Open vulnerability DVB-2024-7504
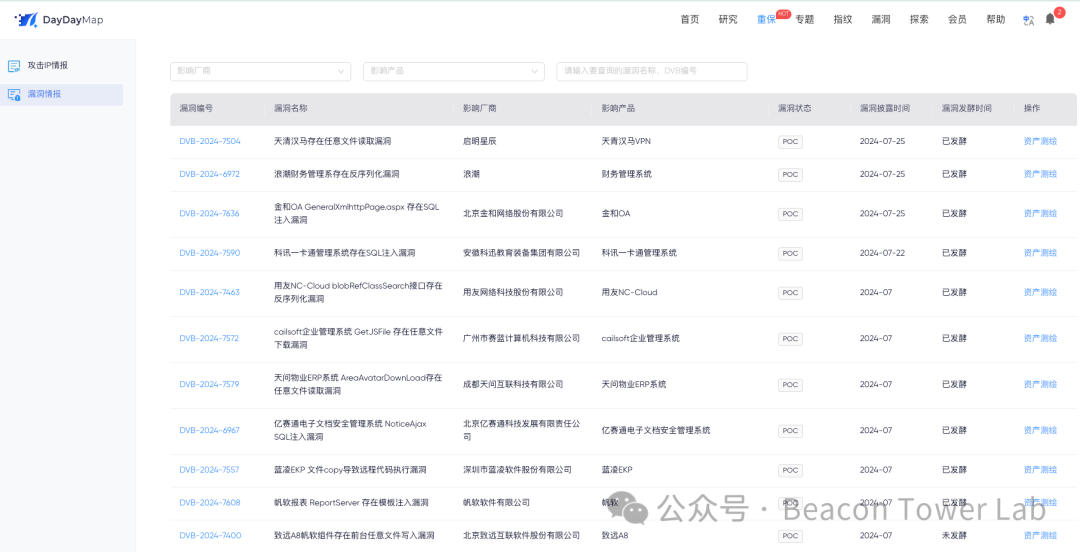Viewport: 1080px width, 552px height. [210, 141]
